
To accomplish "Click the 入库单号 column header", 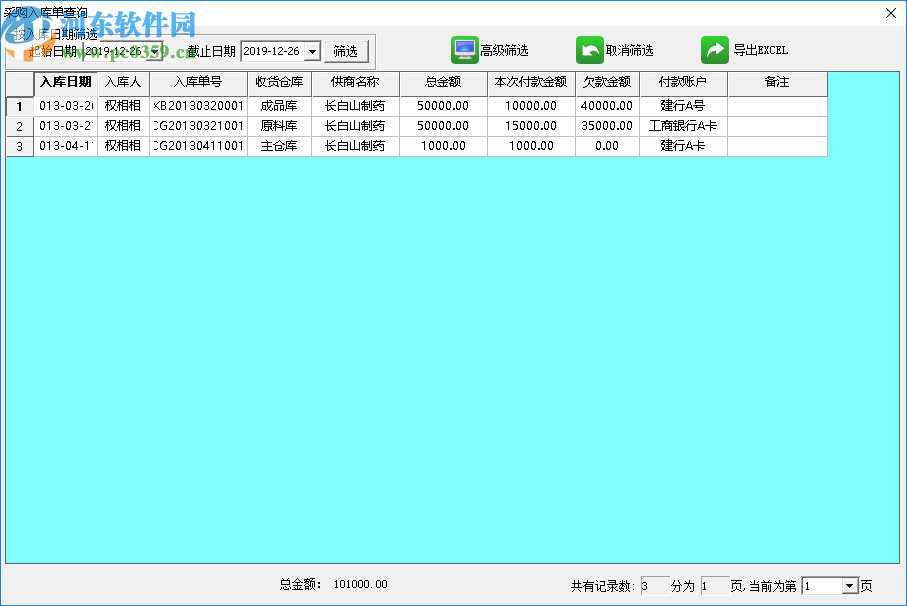I will [x=198, y=83].
